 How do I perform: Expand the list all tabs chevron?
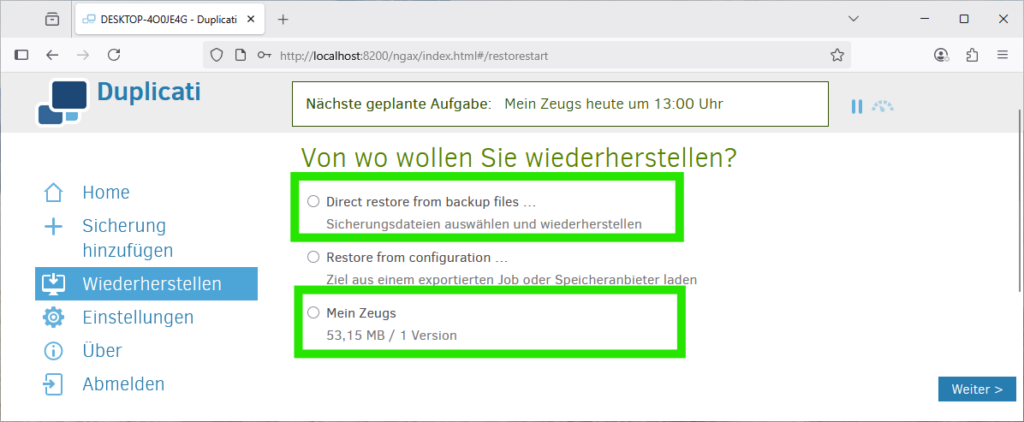853,19
